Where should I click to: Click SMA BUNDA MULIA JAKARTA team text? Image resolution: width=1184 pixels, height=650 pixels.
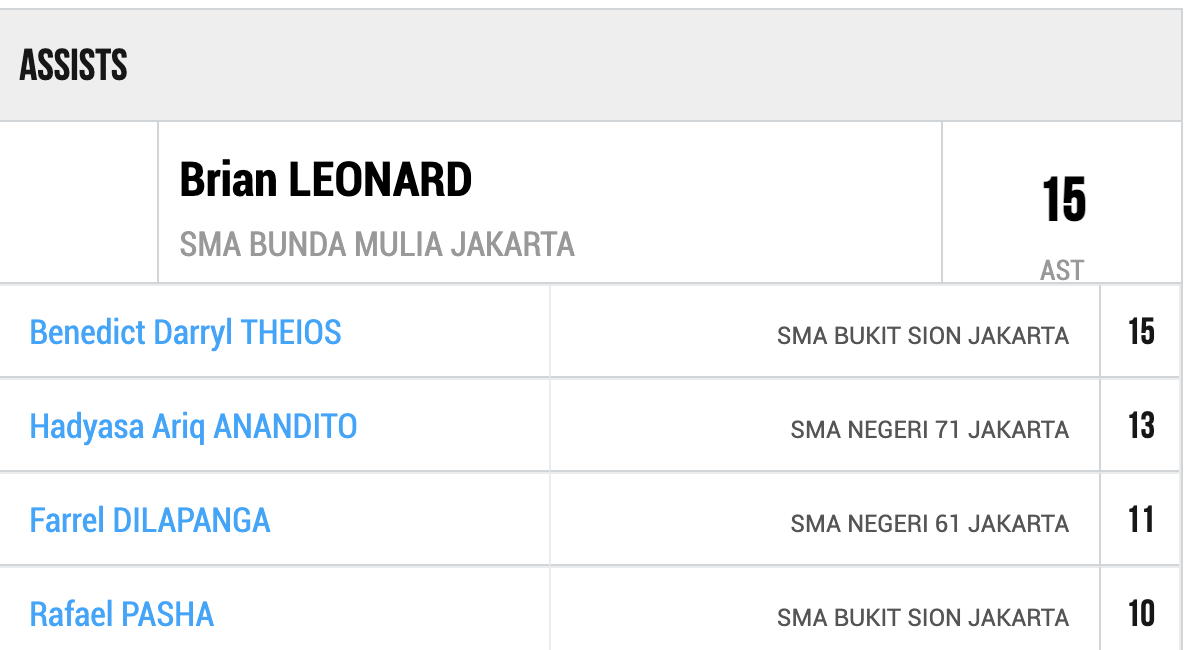[x=377, y=245]
